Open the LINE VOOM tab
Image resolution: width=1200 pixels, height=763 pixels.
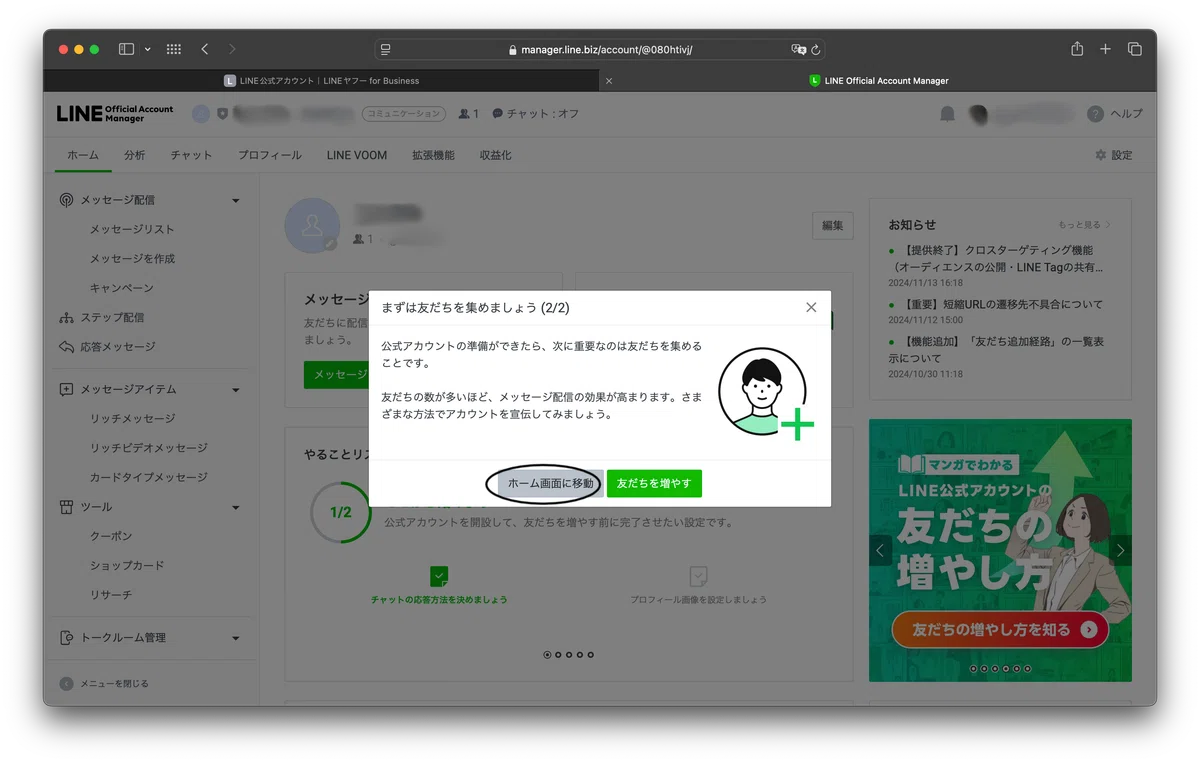[x=357, y=155]
